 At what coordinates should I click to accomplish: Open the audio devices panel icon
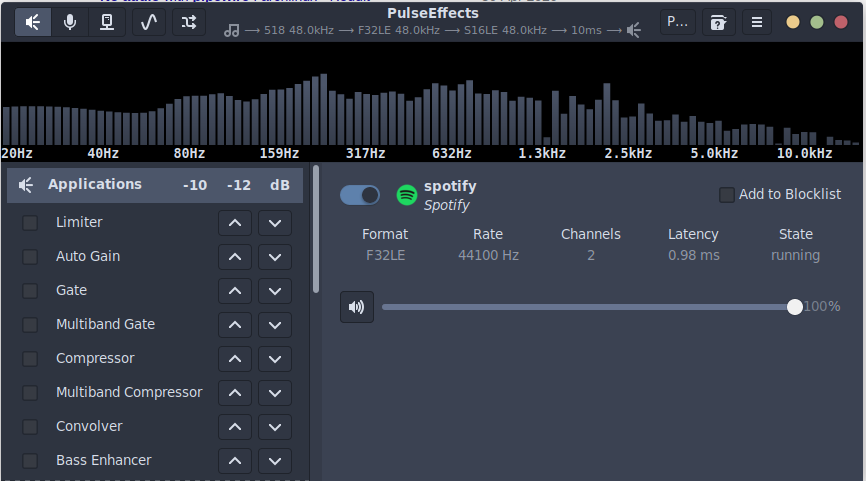[x=107, y=22]
